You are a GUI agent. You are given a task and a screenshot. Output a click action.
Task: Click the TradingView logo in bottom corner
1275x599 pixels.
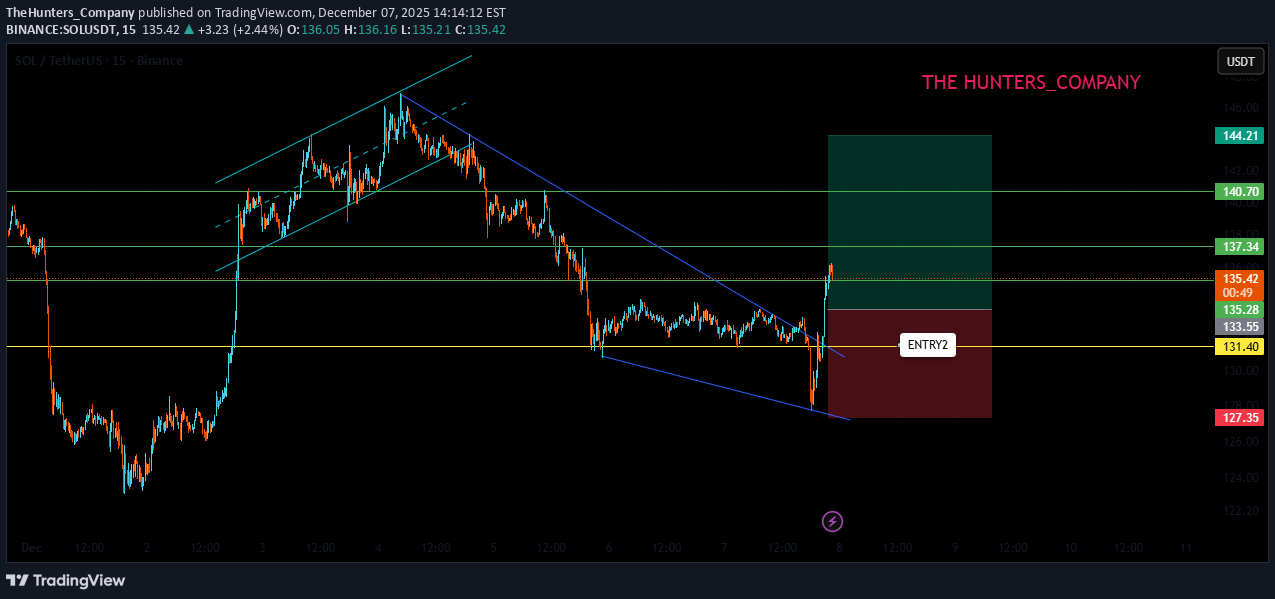click(x=66, y=580)
